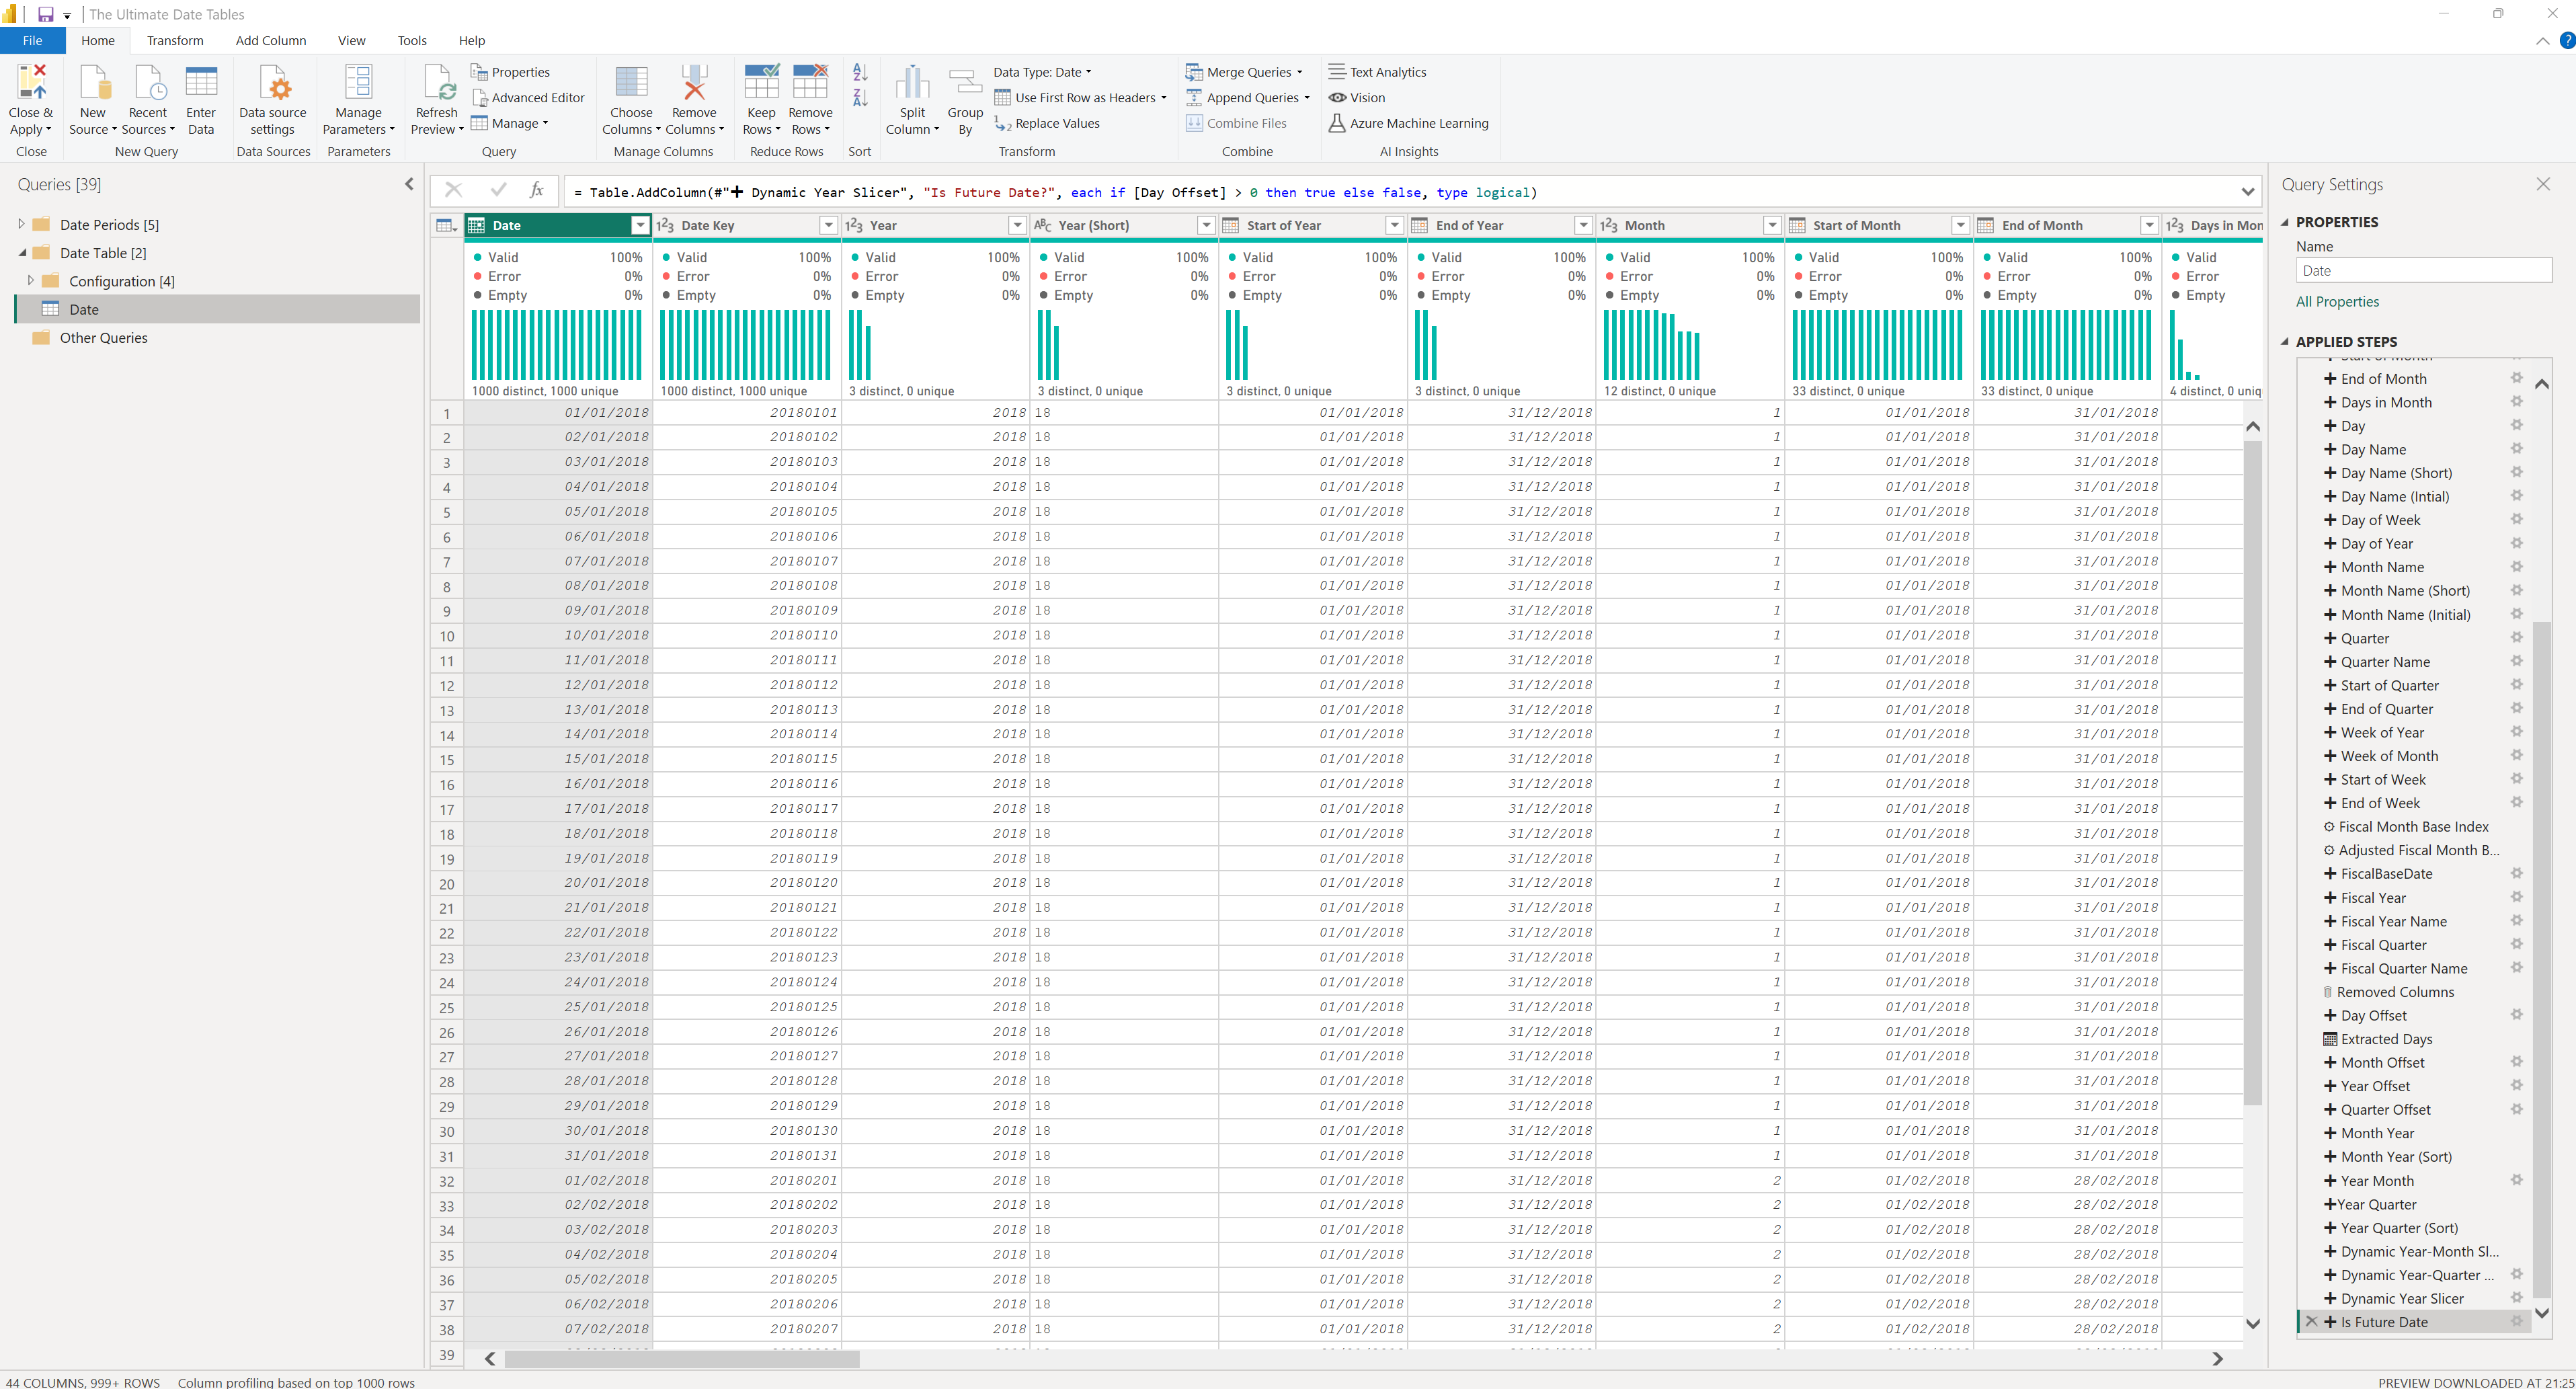The width and height of the screenshot is (2576, 1389).
Task: Delete the Is Future Date step
Action: (2311, 1322)
